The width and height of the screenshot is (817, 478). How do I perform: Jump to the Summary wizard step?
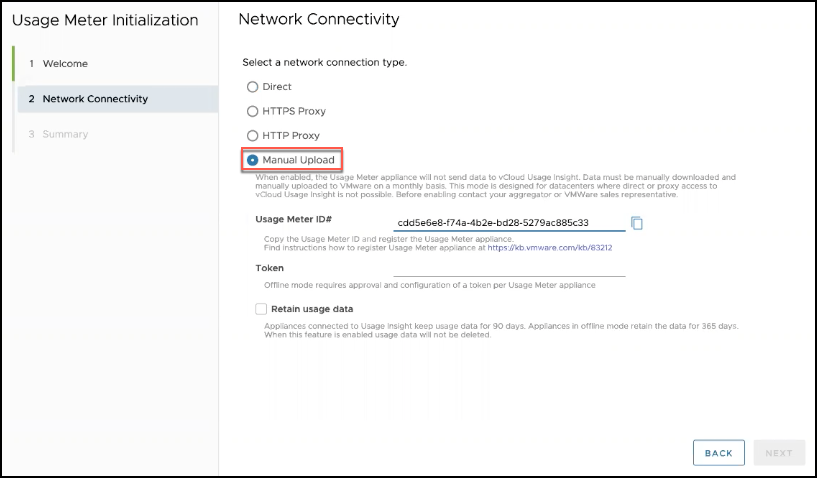65,134
